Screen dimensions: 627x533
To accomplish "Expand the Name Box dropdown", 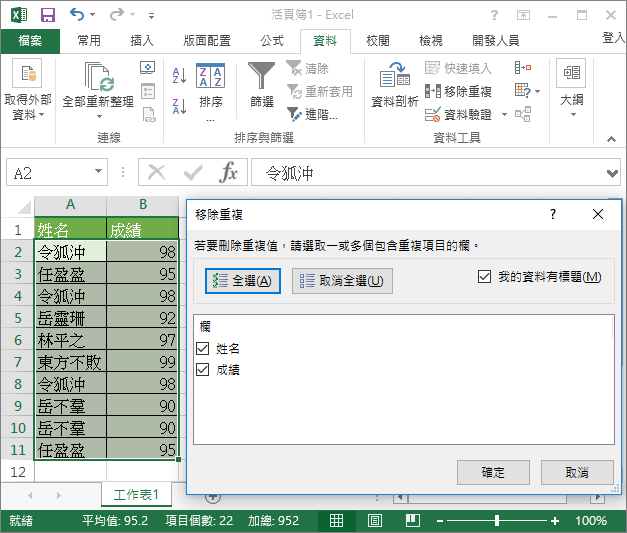I will (x=98, y=172).
